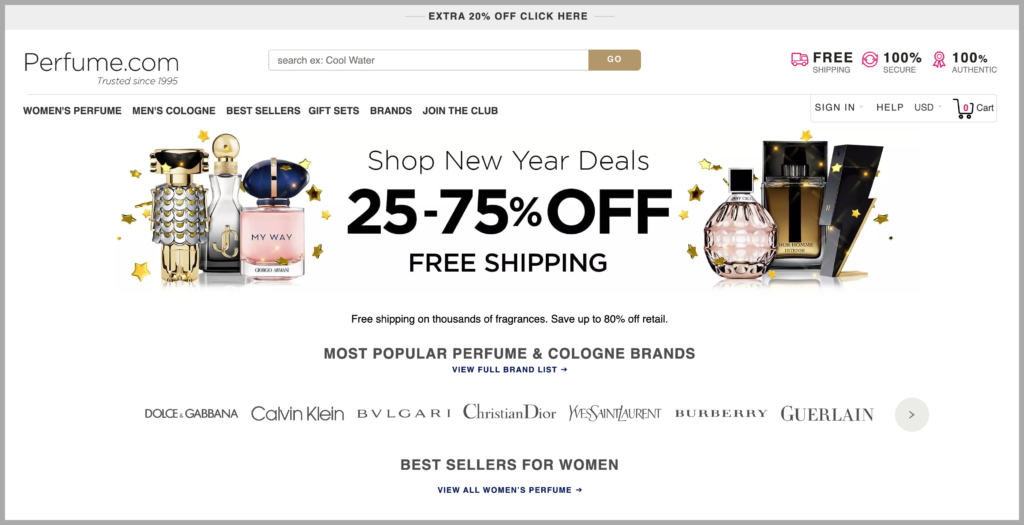Open the Women's Perfume menu
Screen dimensions: 1024x525
coord(72,111)
